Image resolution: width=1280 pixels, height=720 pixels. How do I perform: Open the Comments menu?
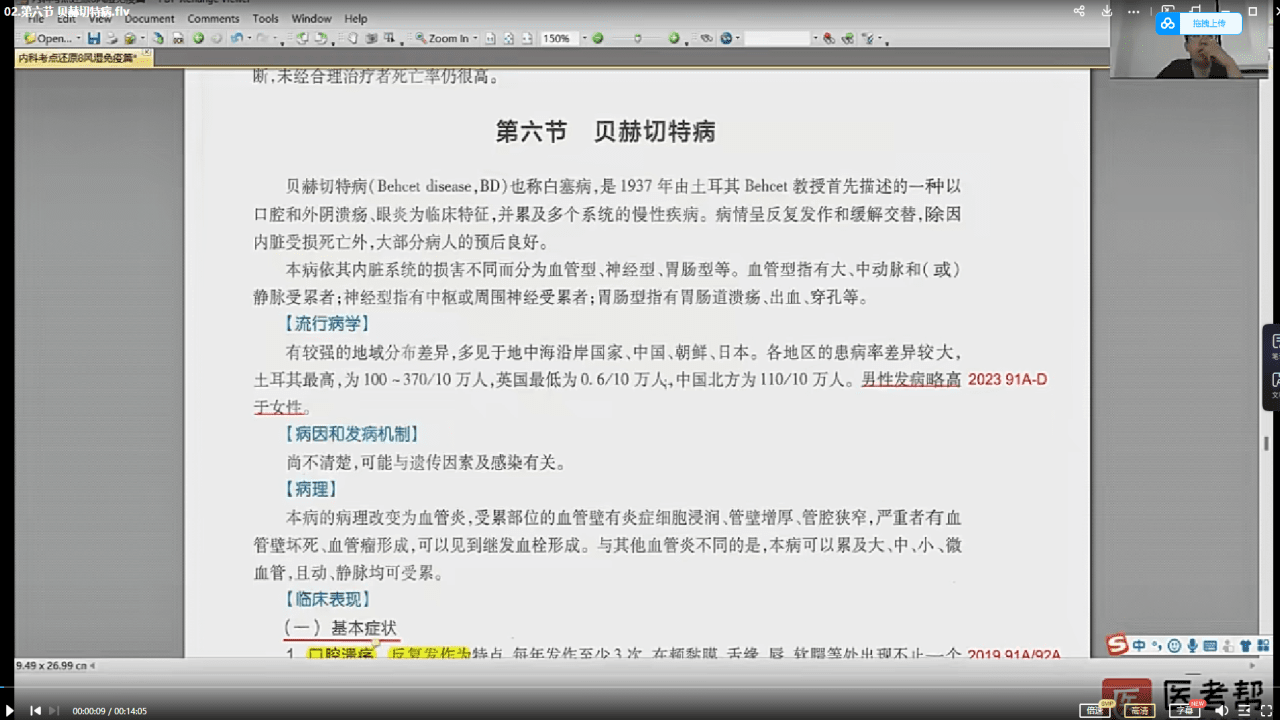[x=213, y=18]
